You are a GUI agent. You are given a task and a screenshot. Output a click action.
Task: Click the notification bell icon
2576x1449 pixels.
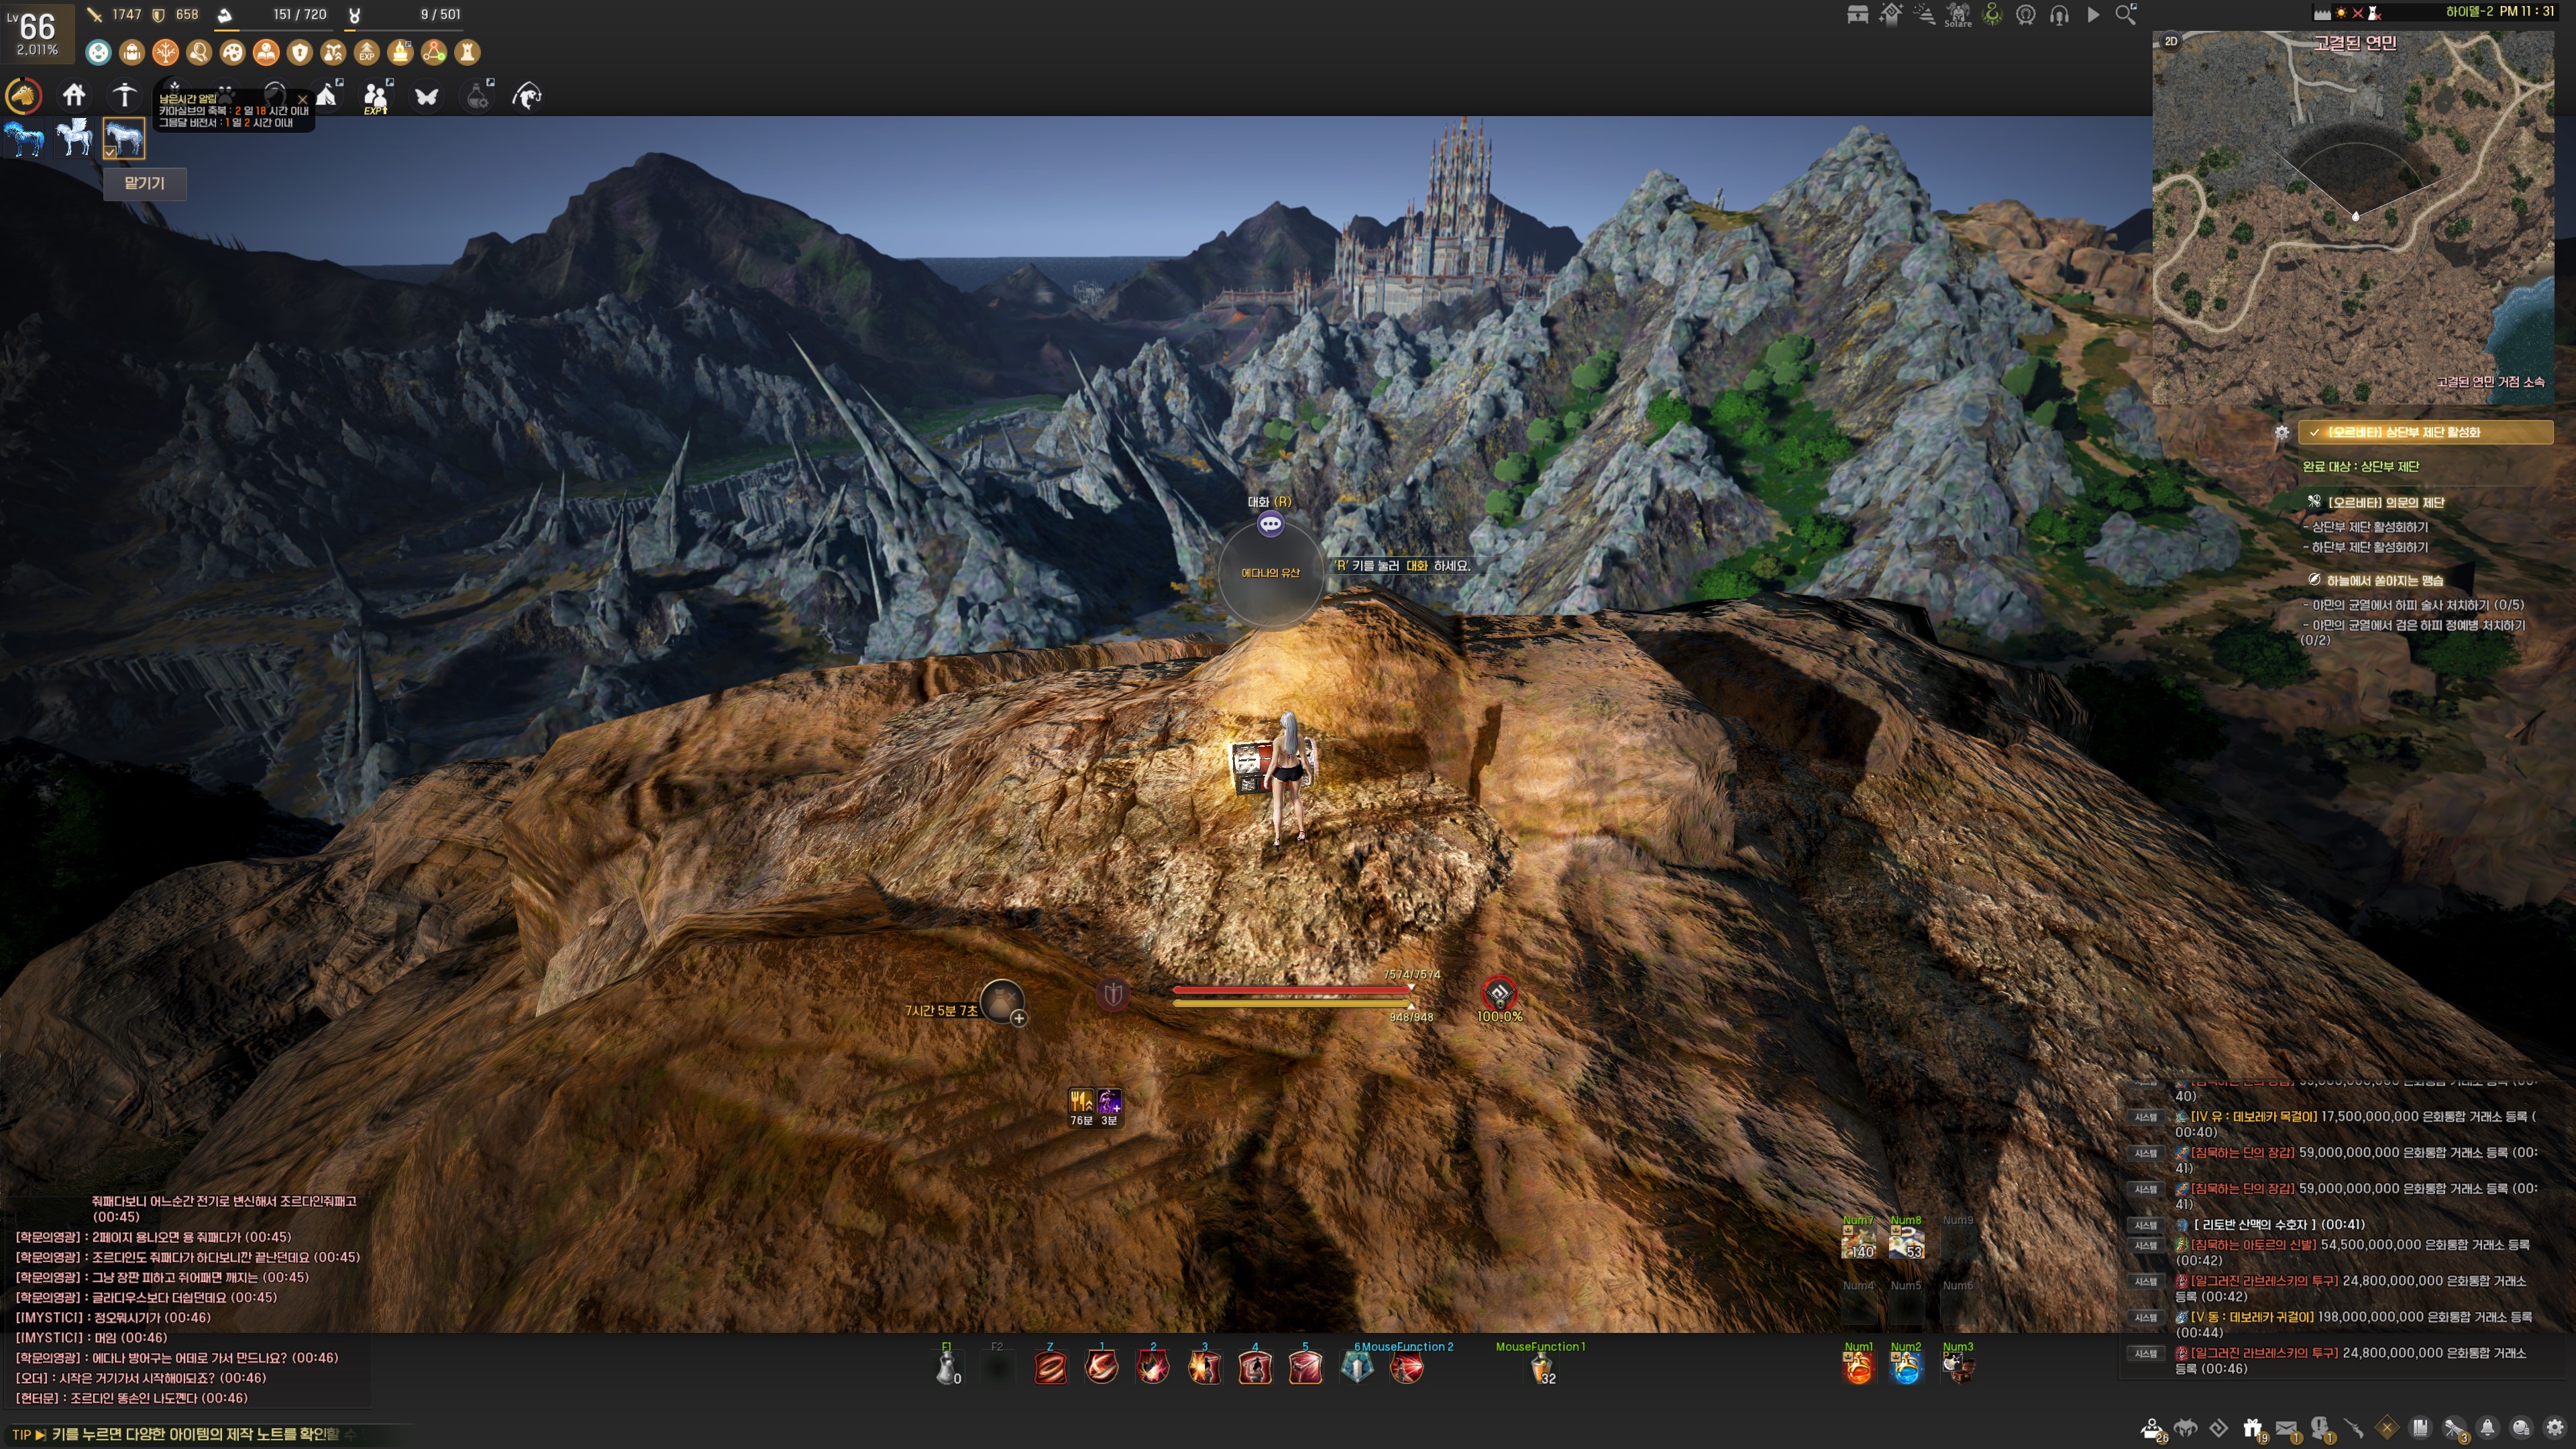tap(2487, 1428)
